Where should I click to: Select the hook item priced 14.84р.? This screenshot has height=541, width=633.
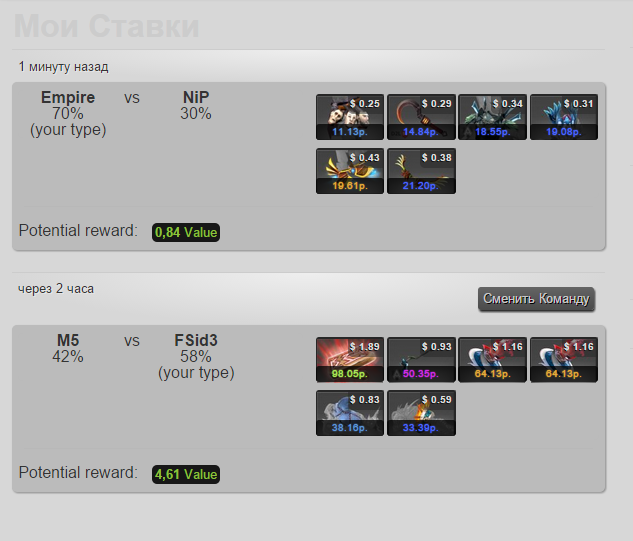pyautogui.click(x=421, y=117)
